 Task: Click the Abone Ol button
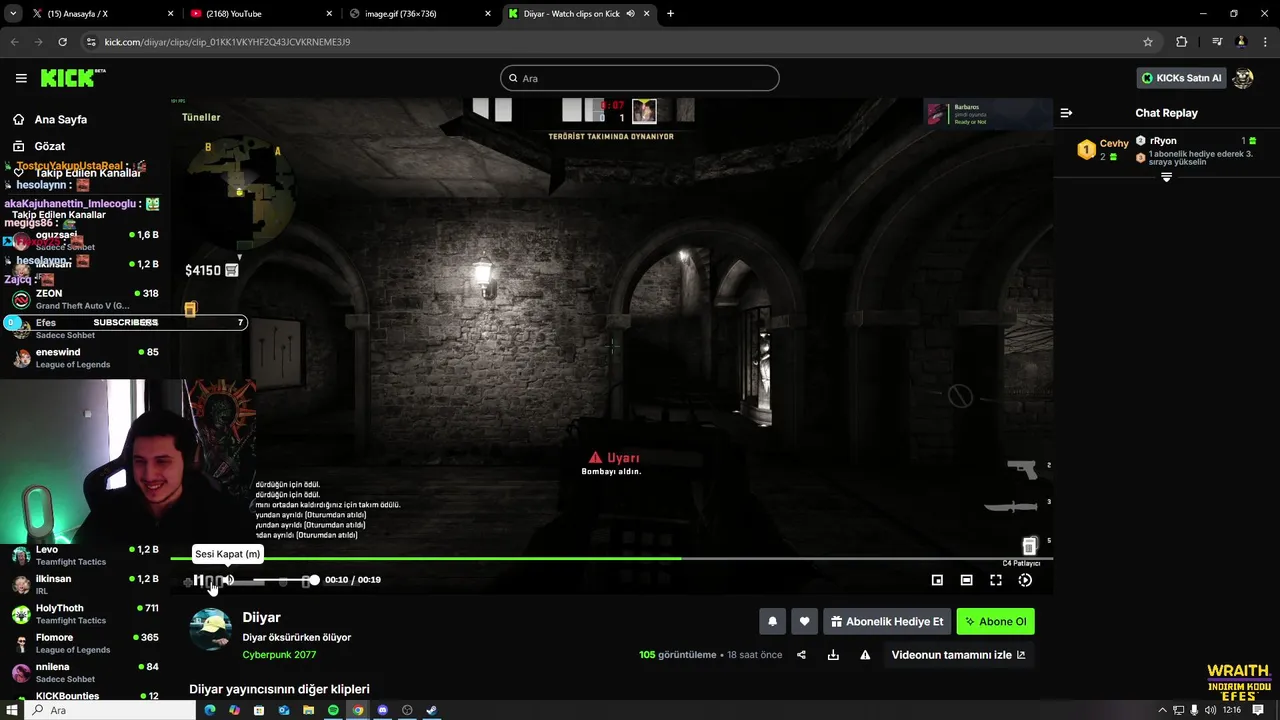pos(995,621)
